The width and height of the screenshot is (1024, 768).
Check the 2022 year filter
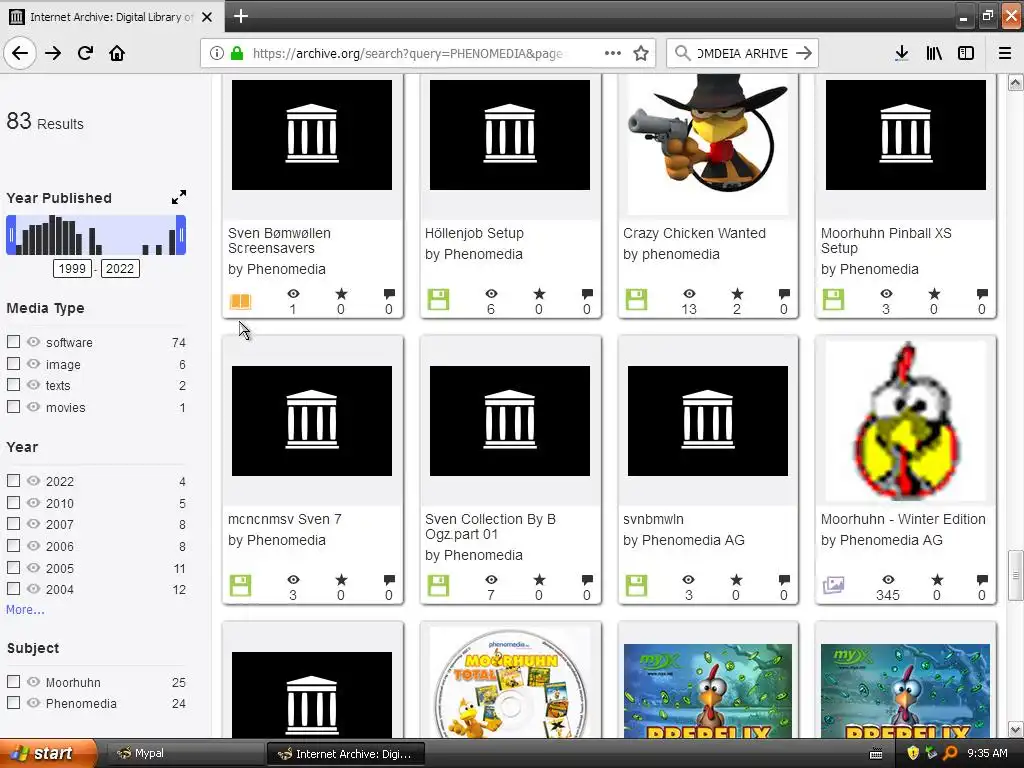[x=13, y=481]
